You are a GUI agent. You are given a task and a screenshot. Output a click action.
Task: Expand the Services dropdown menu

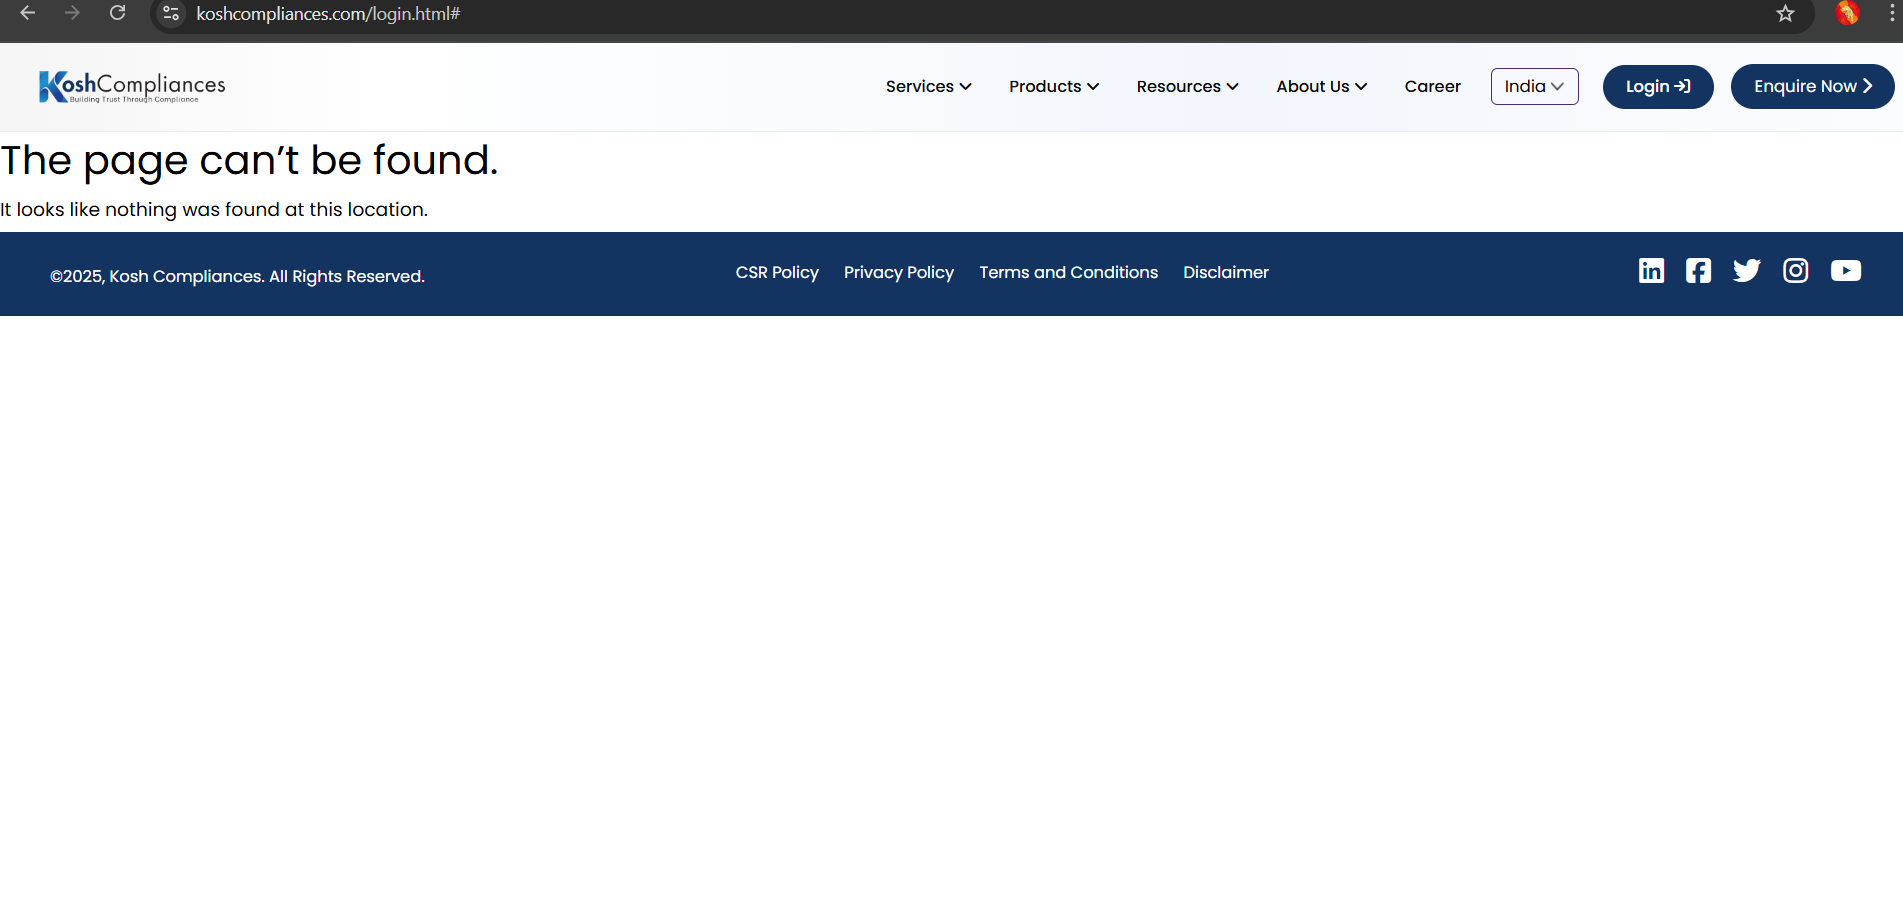[928, 87]
